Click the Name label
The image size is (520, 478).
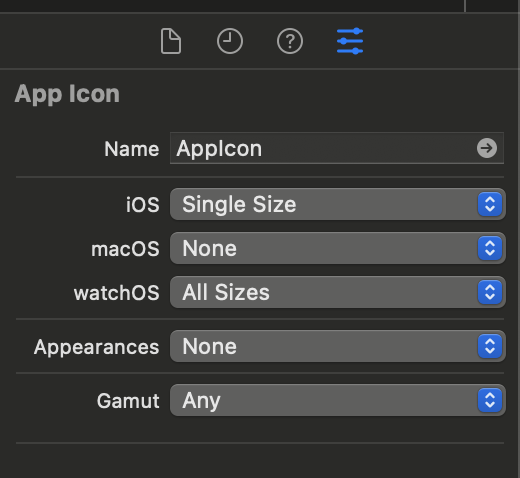pyautogui.click(x=132, y=149)
